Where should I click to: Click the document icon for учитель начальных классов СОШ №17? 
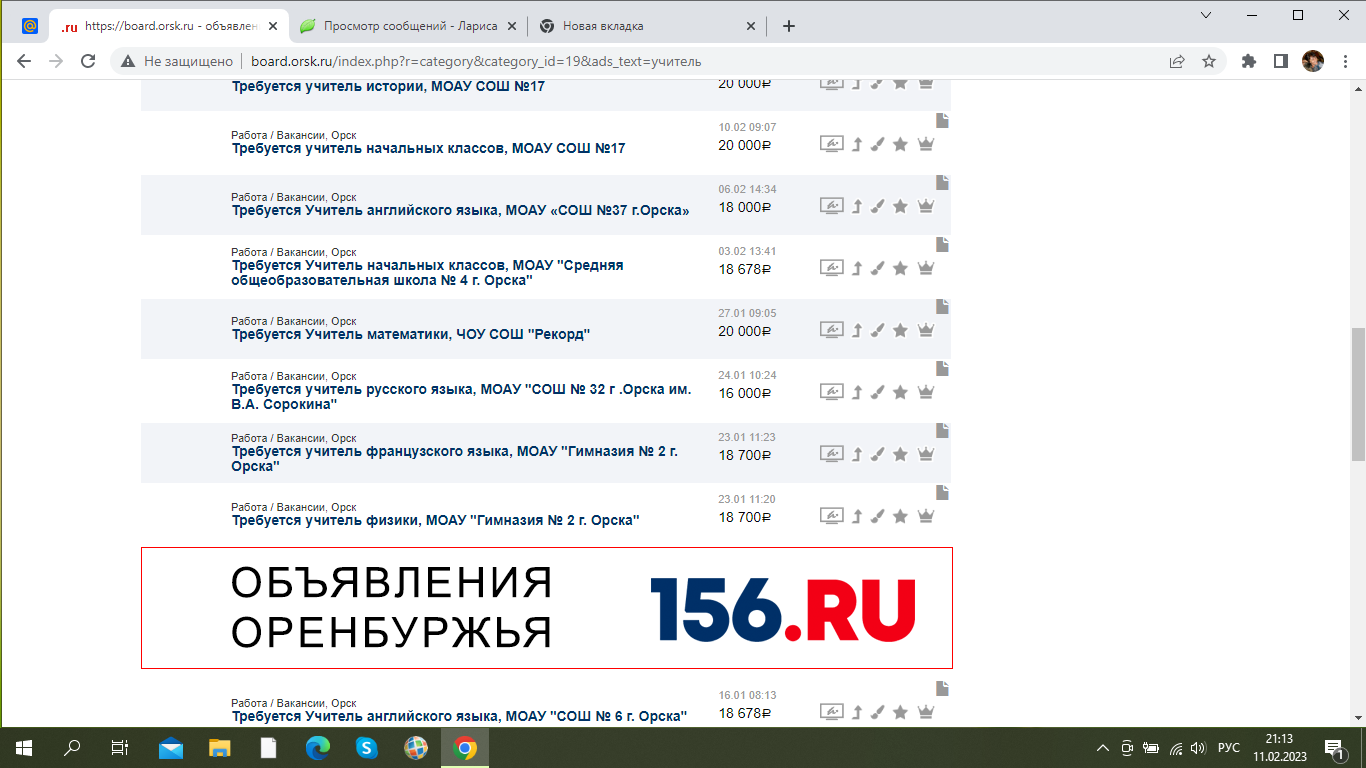(942, 120)
